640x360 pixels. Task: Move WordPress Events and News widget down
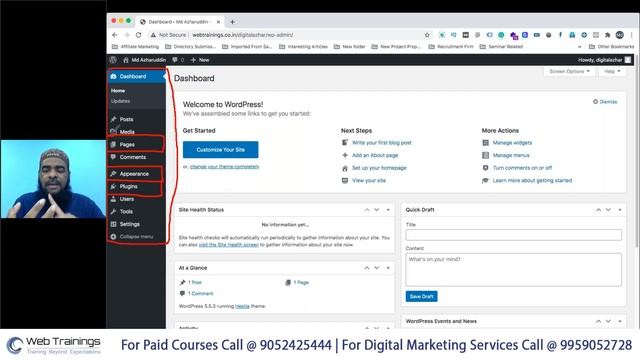609,321
